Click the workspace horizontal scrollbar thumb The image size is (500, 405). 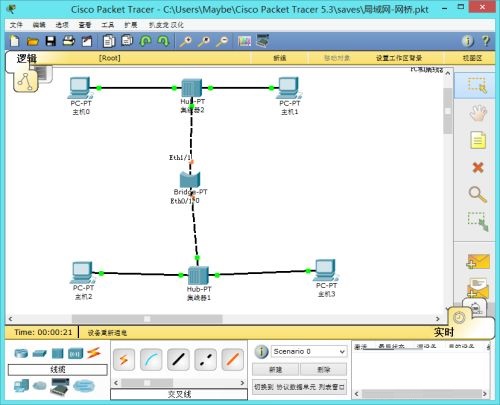pos(147,319)
